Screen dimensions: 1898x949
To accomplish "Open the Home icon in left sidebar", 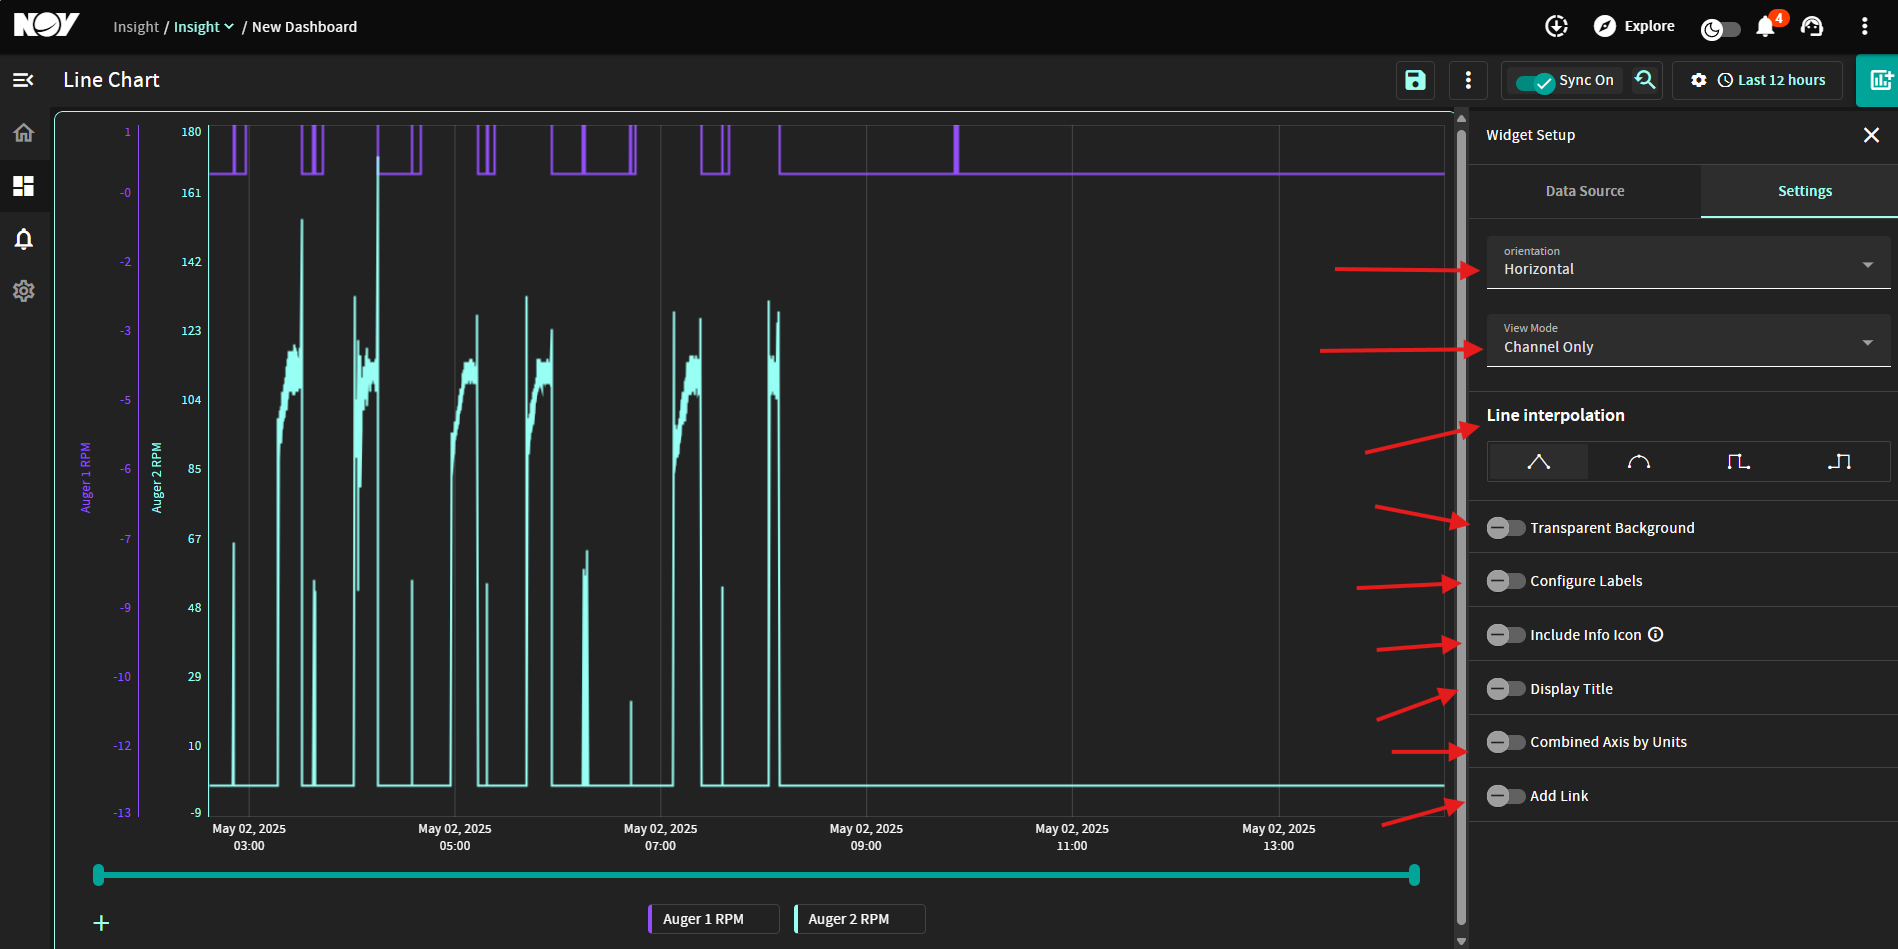I will (x=24, y=133).
